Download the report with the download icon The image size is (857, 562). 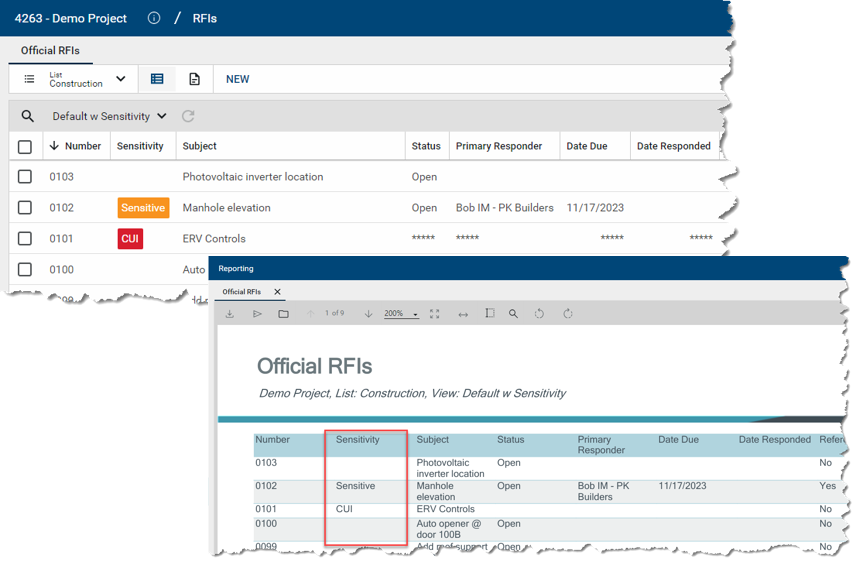(x=230, y=314)
